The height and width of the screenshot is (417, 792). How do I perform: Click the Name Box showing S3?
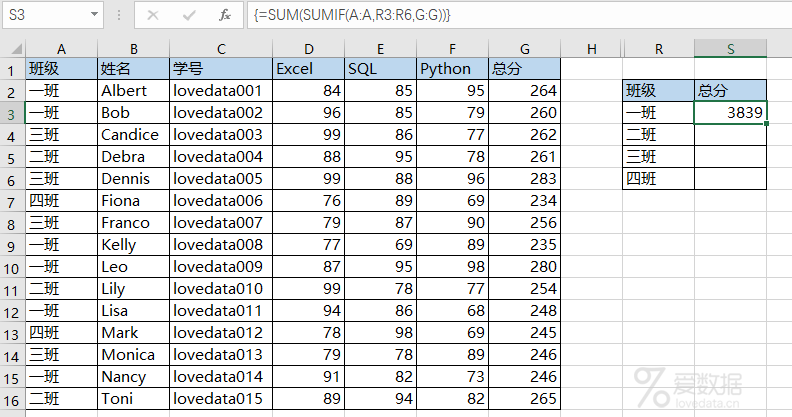tap(53, 15)
